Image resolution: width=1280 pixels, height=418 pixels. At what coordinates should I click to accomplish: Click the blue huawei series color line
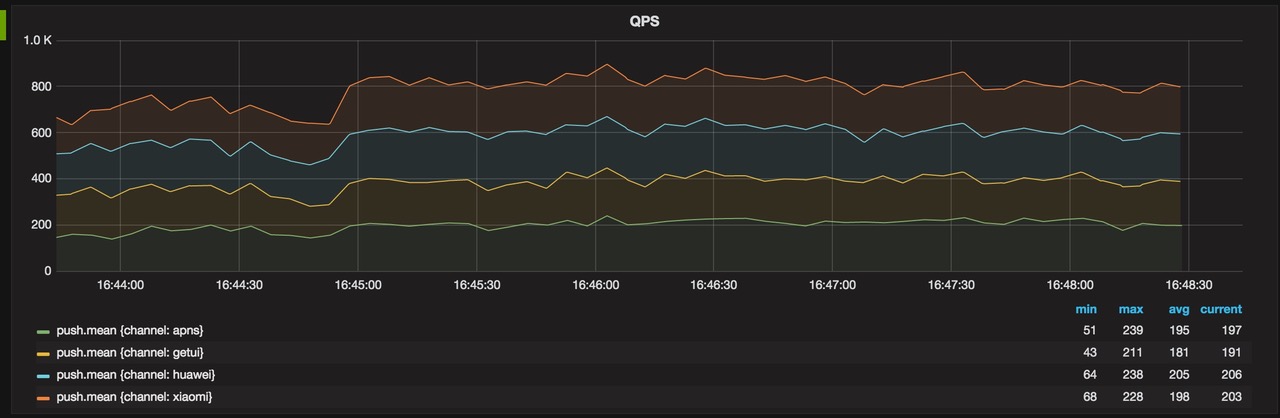click(43, 375)
